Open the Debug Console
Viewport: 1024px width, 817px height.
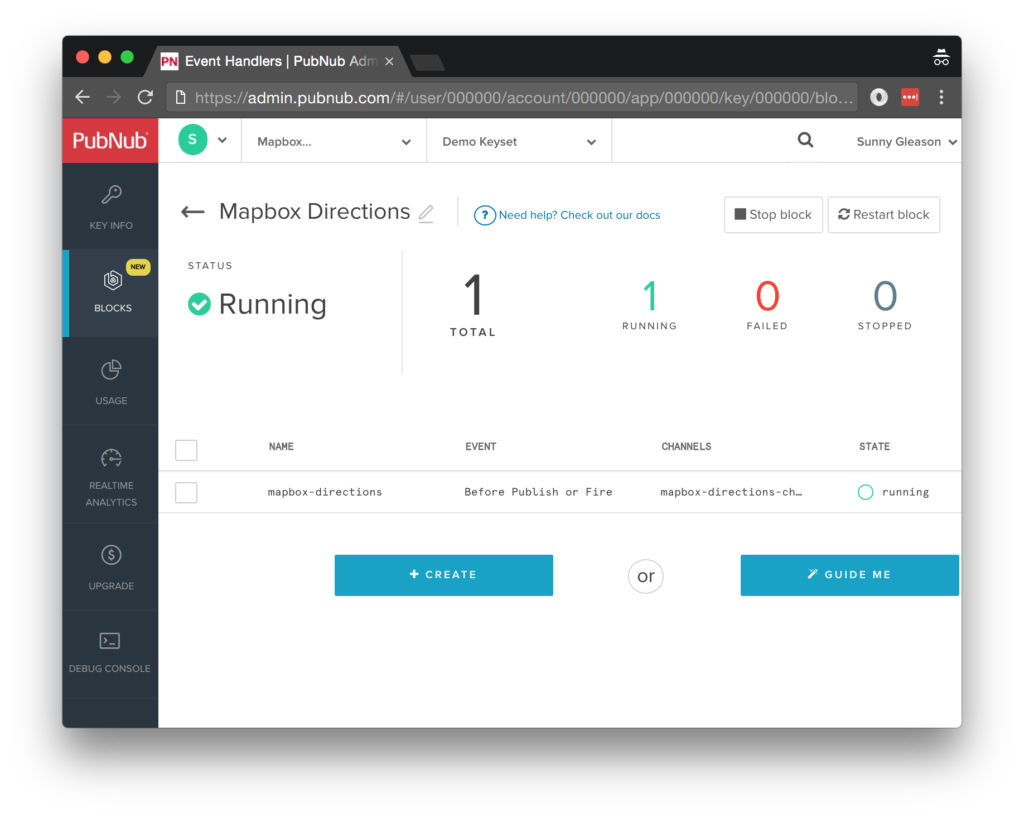(110, 650)
